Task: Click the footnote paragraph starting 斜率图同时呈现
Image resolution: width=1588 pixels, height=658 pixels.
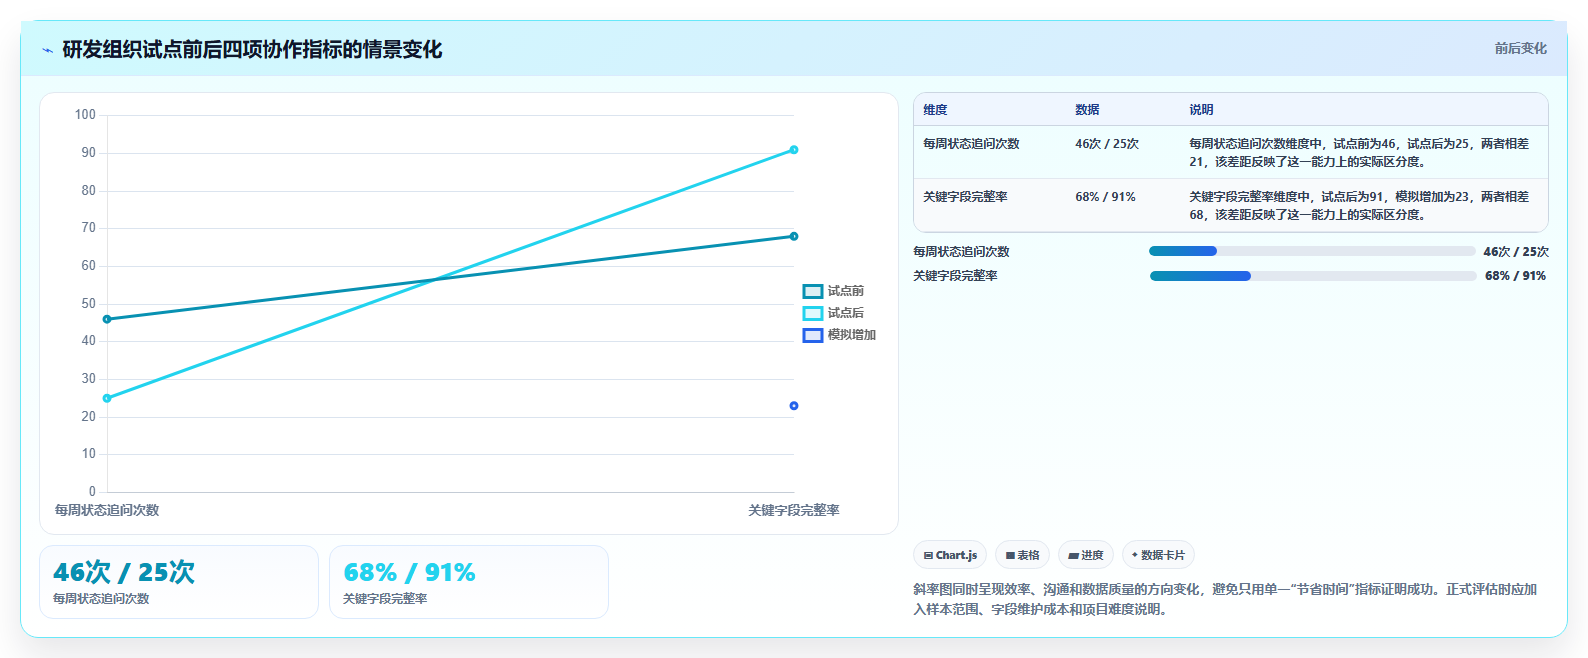Action: (x=1225, y=599)
